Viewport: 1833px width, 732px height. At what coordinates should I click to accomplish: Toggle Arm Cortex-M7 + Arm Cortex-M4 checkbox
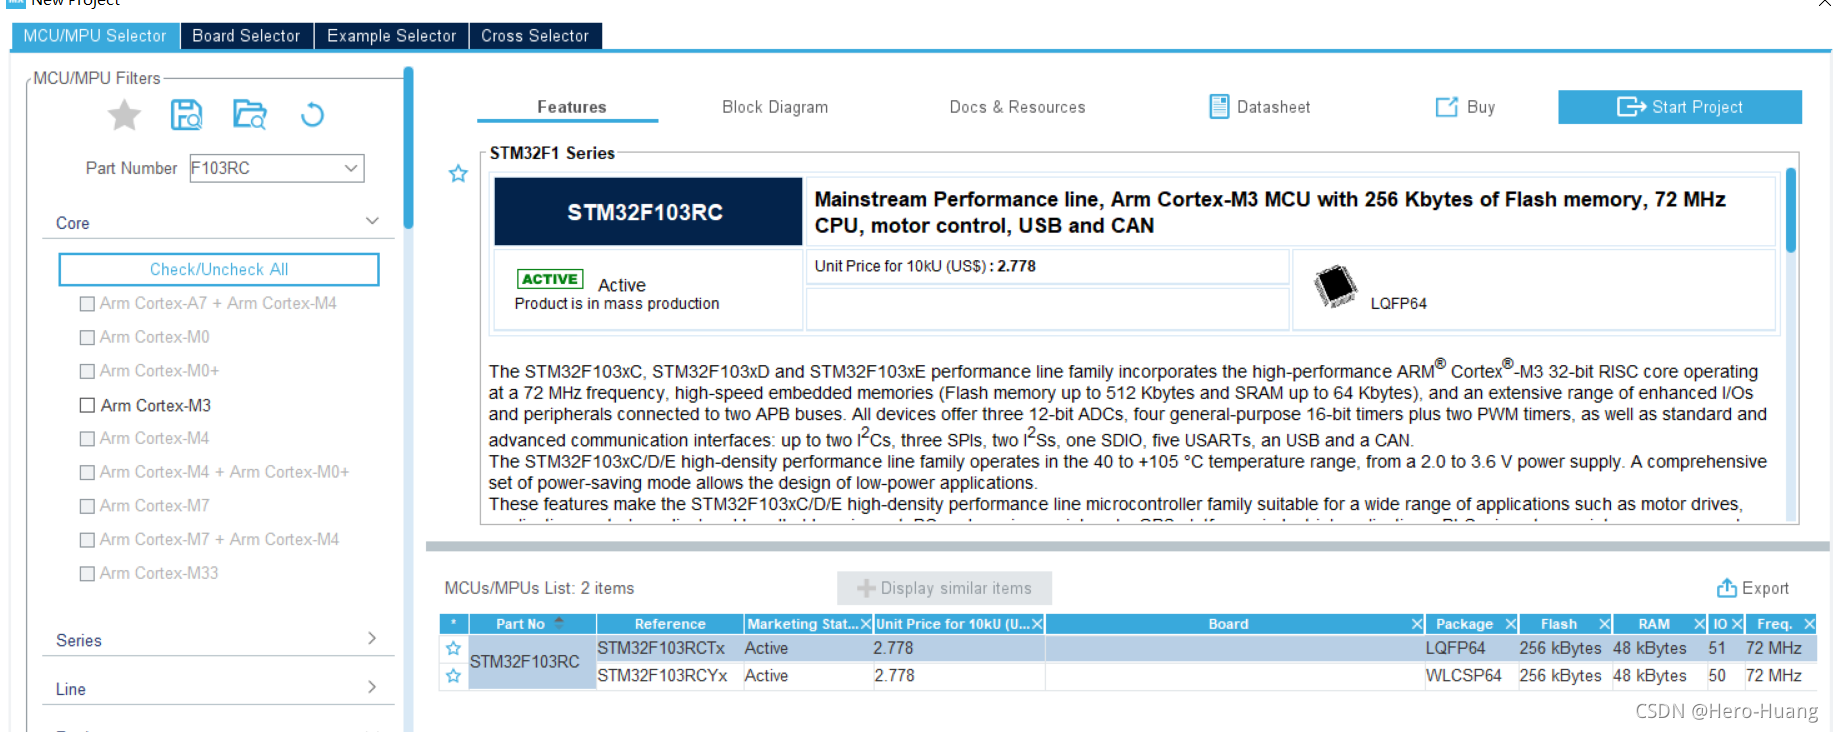tap(87, 539)
